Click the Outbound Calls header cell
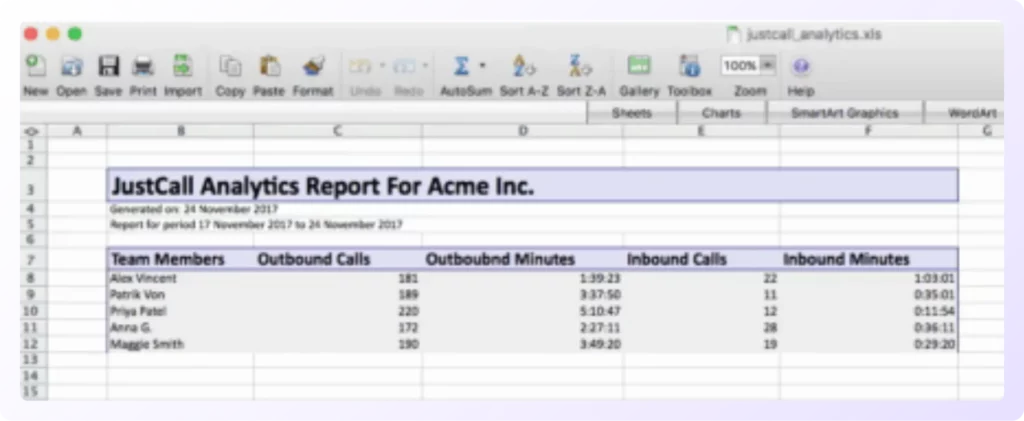 tap(338, 259)
